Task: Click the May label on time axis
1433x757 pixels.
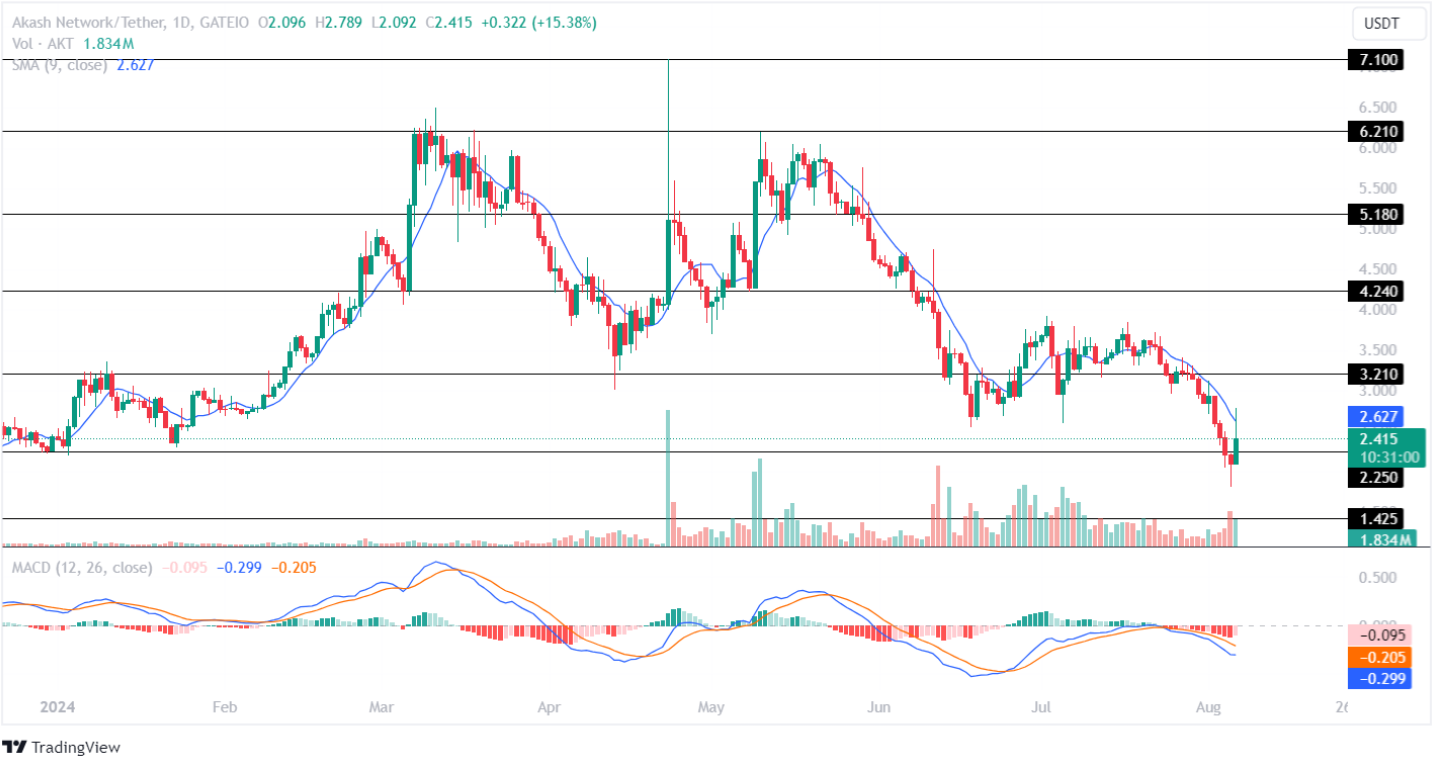Action: 711,708
